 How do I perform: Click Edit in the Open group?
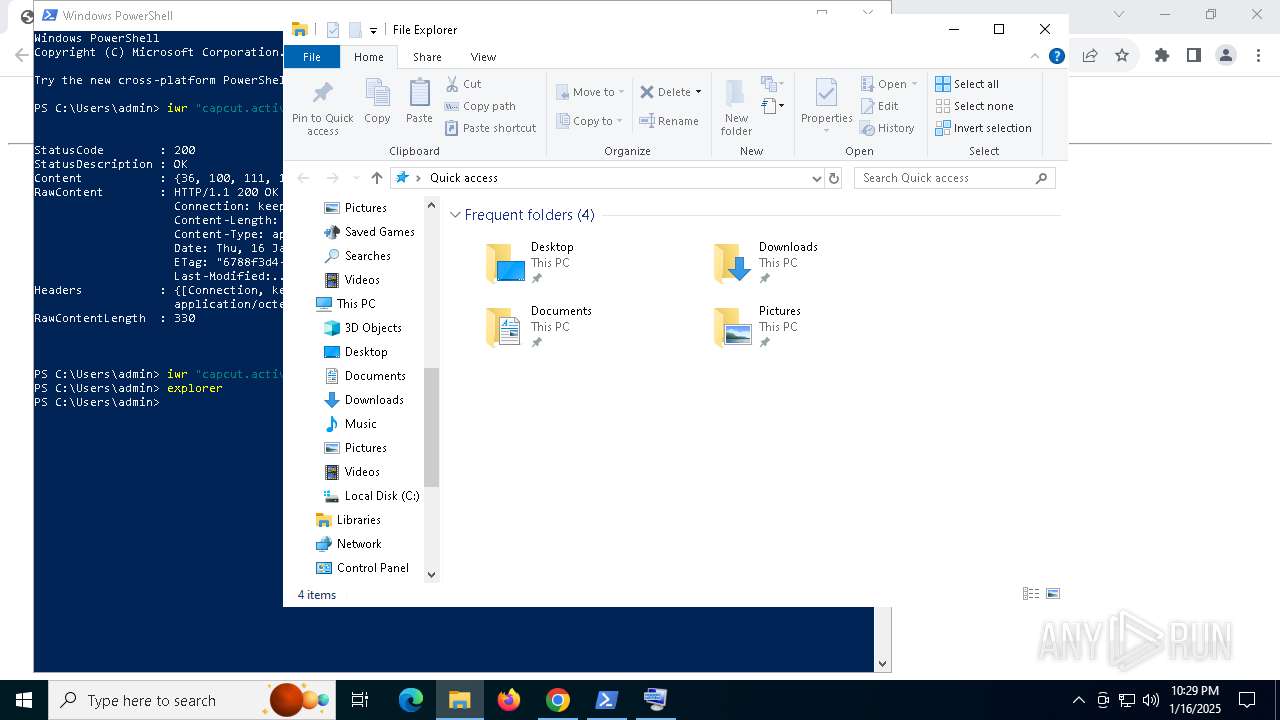point(879,106)
